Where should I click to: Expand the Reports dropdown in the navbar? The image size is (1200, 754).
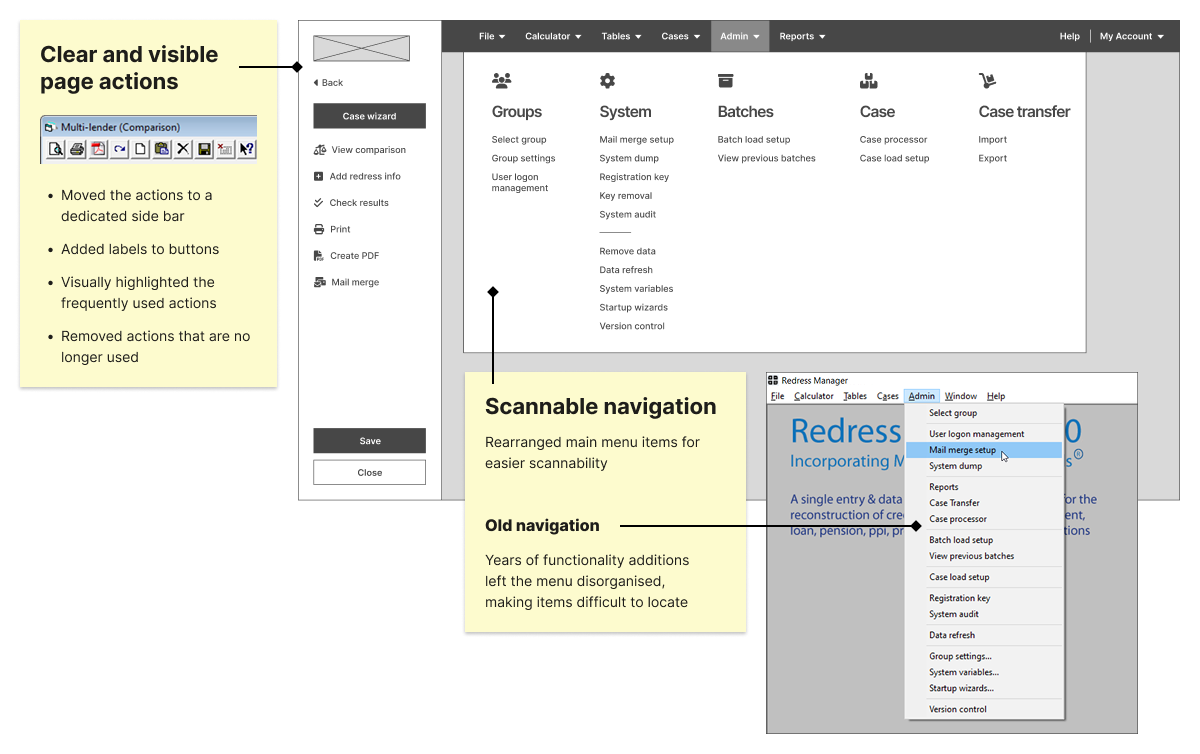click(802, 36)
